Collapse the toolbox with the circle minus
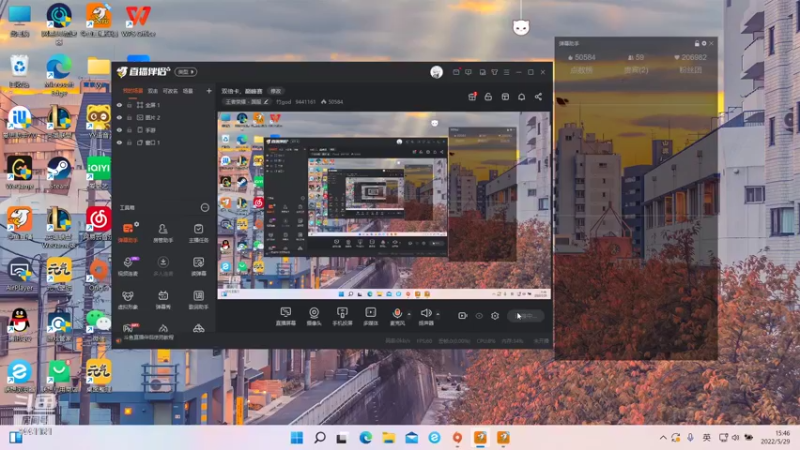The width and height of the screenshot is (800, 450). pos(205,207)
